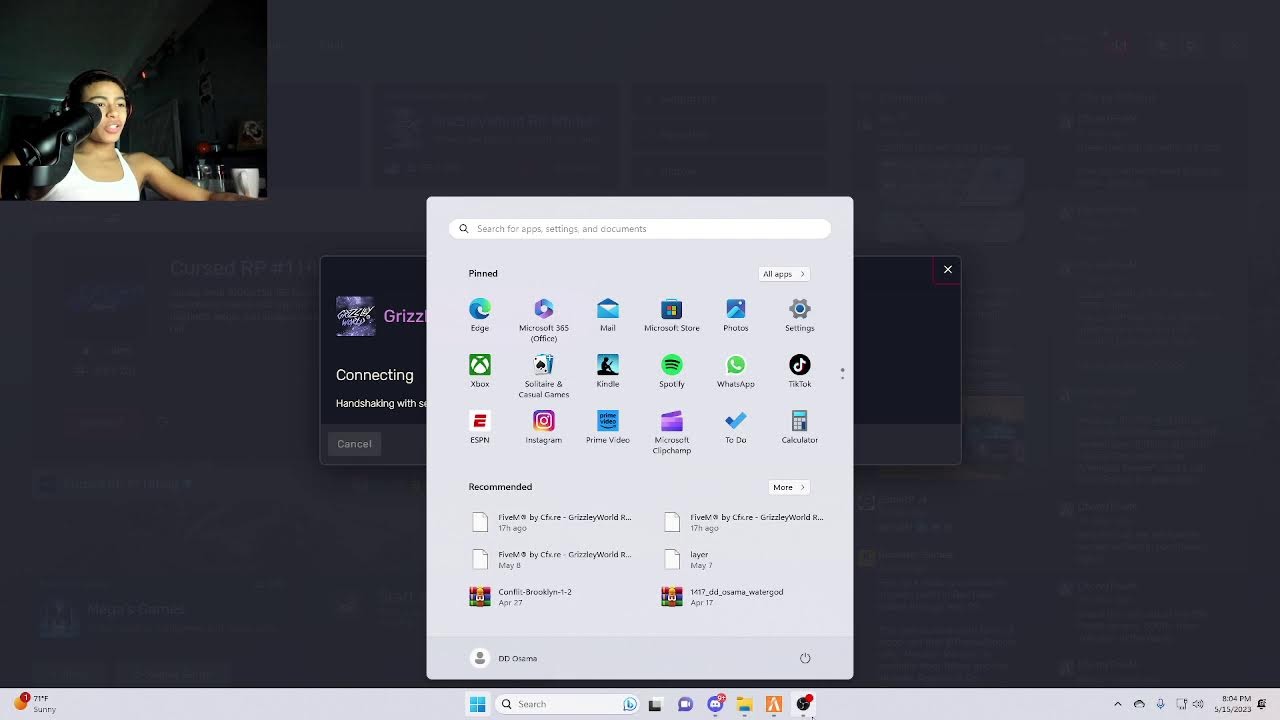Open the DD Osama user account menu
Screen dimensions: 1280x720
505,658
